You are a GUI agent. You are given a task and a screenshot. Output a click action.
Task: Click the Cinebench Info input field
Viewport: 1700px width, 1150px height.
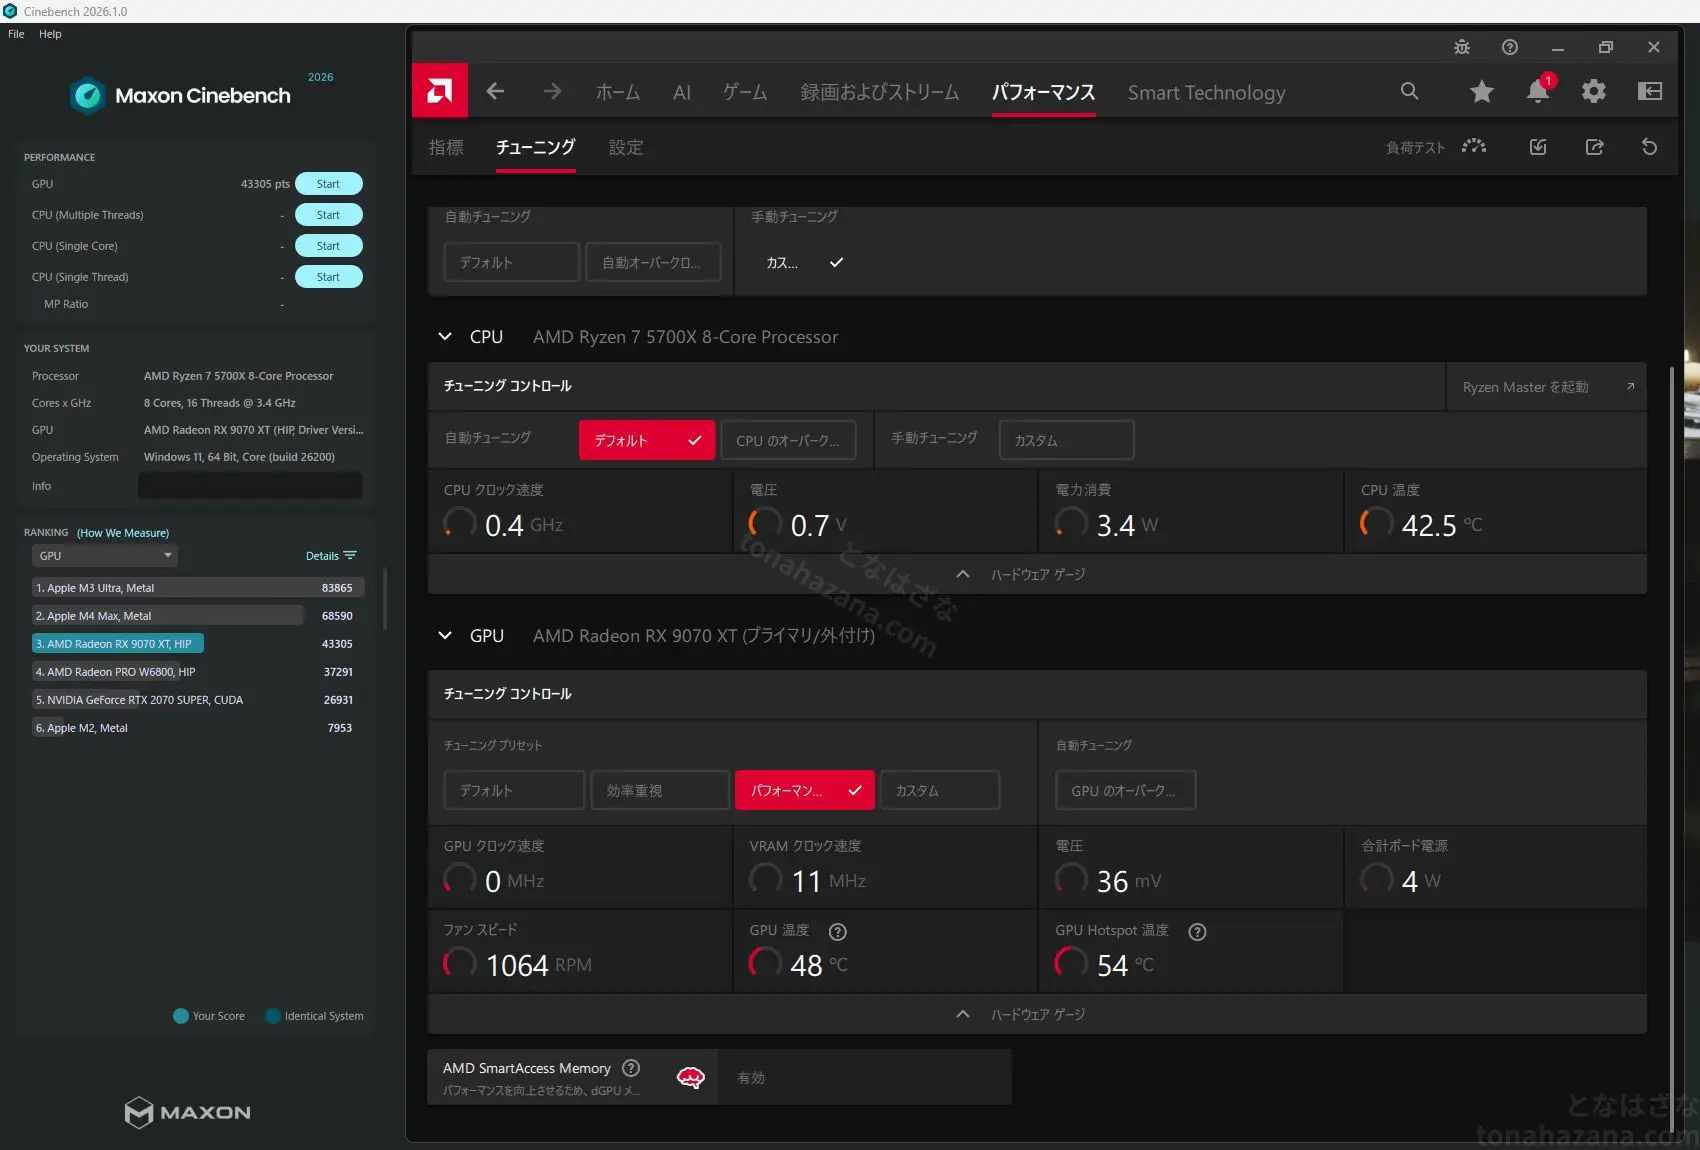click(x=250, y=486)
